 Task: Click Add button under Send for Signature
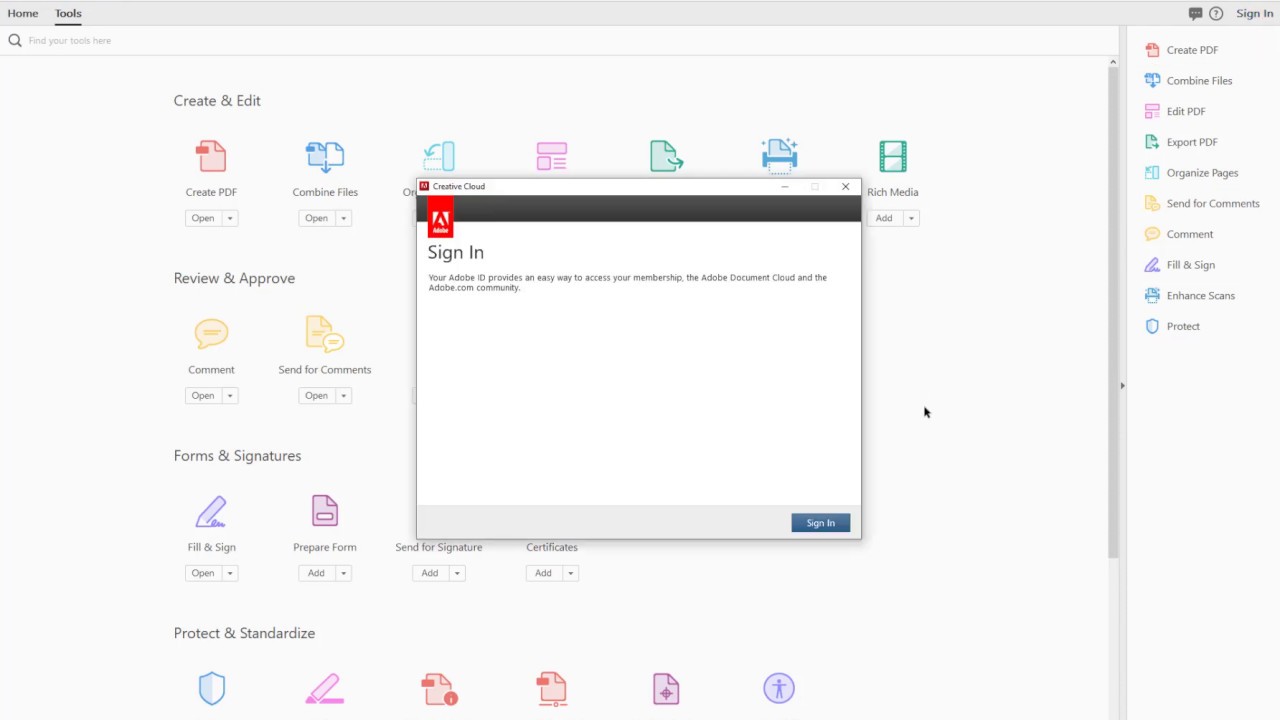(x=430, y=573)
